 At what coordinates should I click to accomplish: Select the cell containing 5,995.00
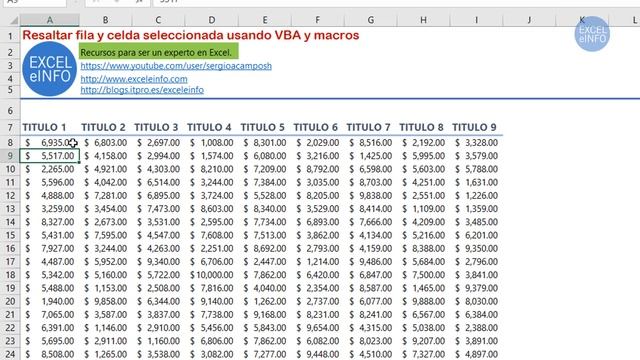(x=424, y=156)
